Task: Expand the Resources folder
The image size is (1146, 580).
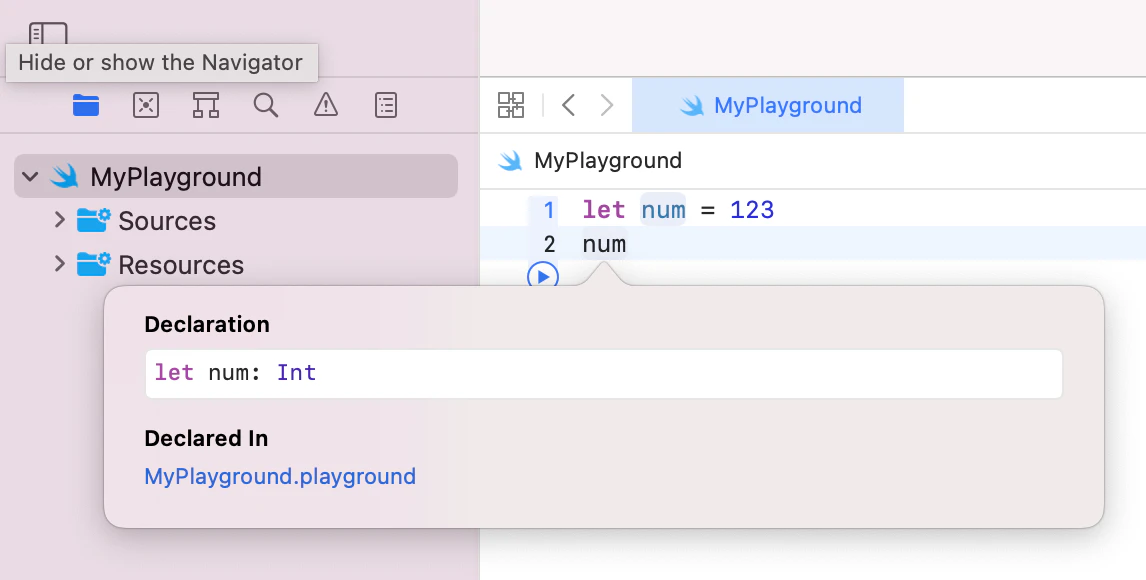Action: 60,263
